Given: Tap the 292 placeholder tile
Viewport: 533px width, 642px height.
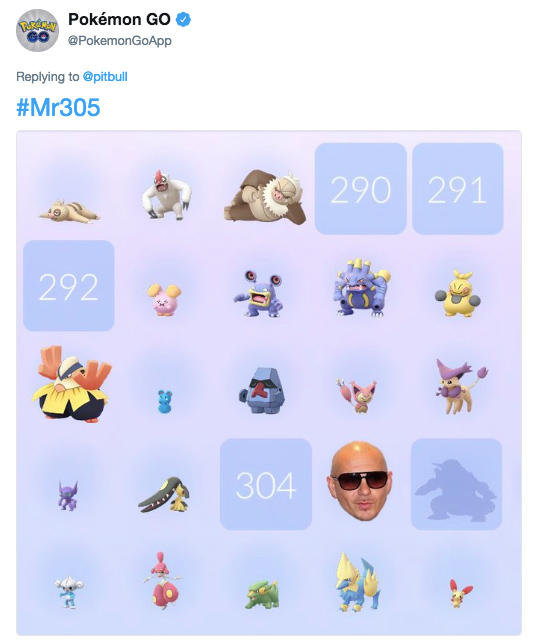Looking at the screenshot, I should click(x=69, y=285).
